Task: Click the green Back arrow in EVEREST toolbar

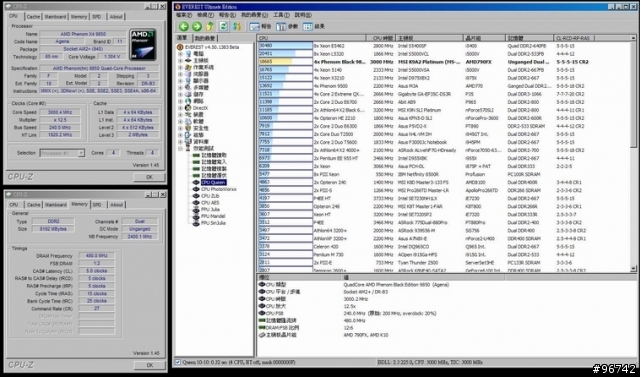Action: pyautogui.click(x=184, y=27)
